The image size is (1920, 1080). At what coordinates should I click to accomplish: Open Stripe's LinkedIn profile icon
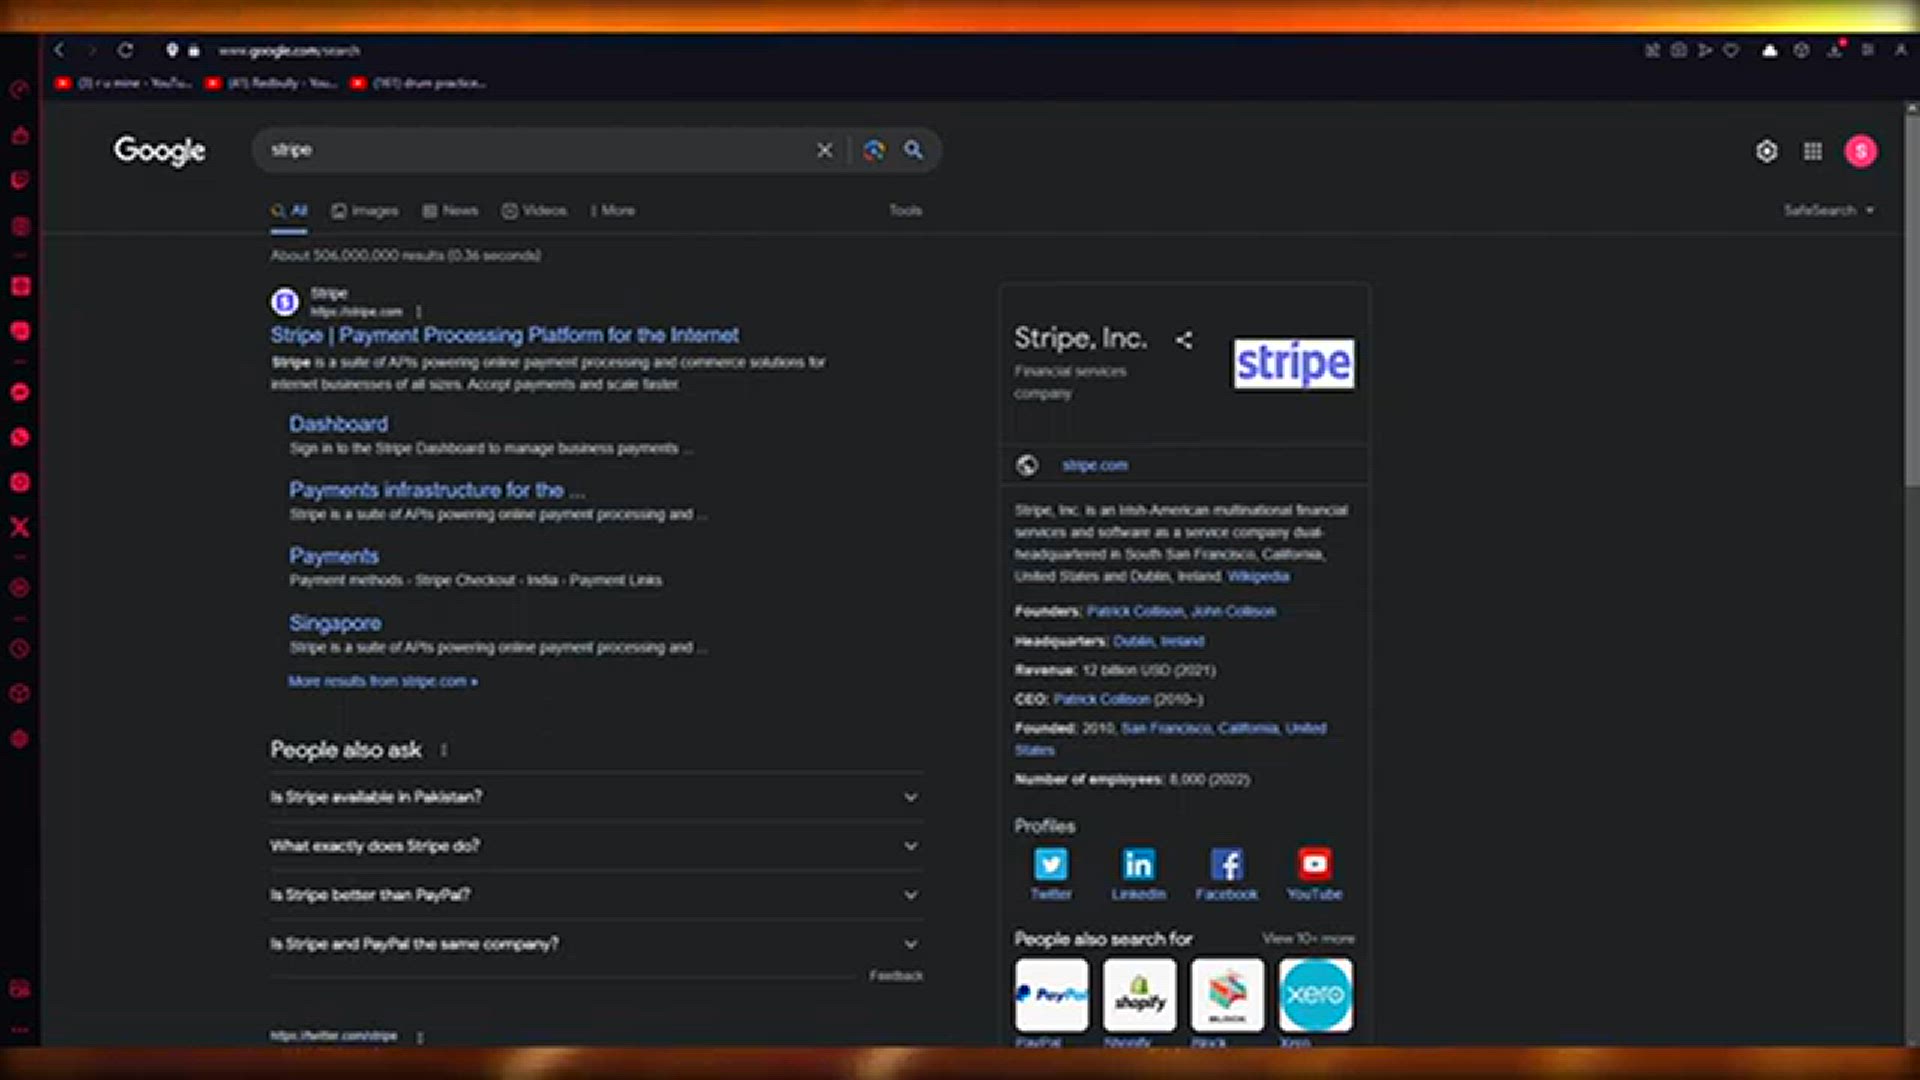[x=1138, y=864]
